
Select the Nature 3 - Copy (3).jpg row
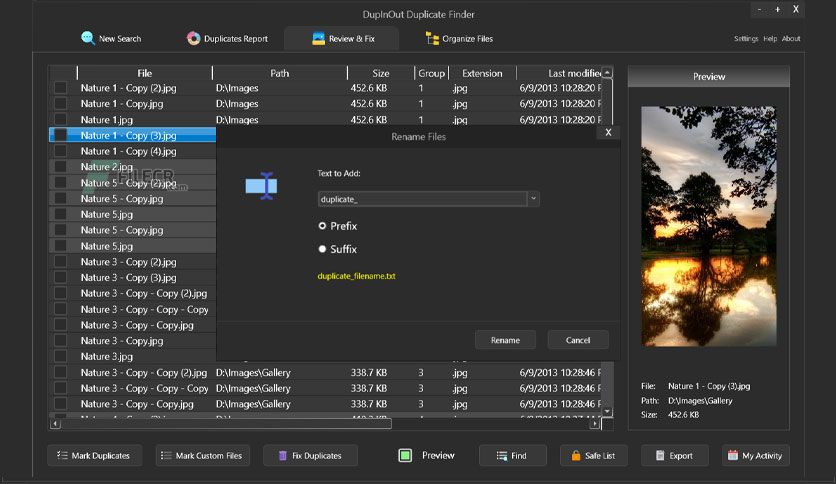point(133,277)
